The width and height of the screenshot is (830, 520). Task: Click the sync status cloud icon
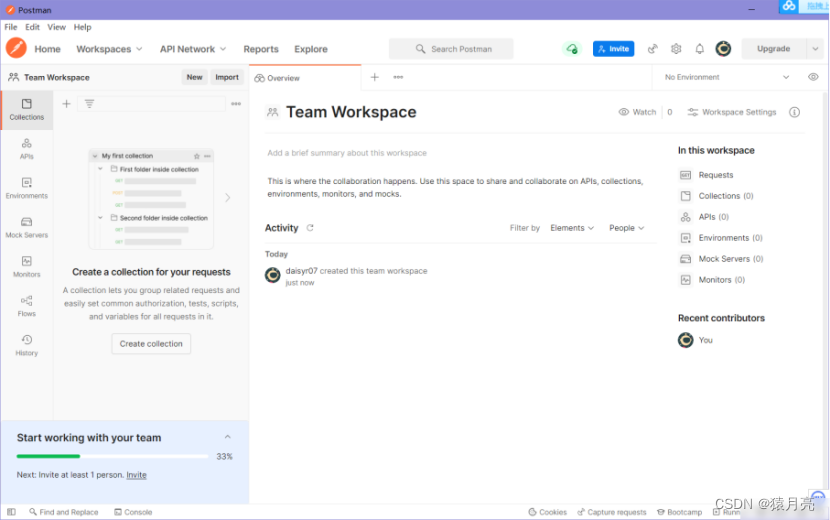point(572,49)
